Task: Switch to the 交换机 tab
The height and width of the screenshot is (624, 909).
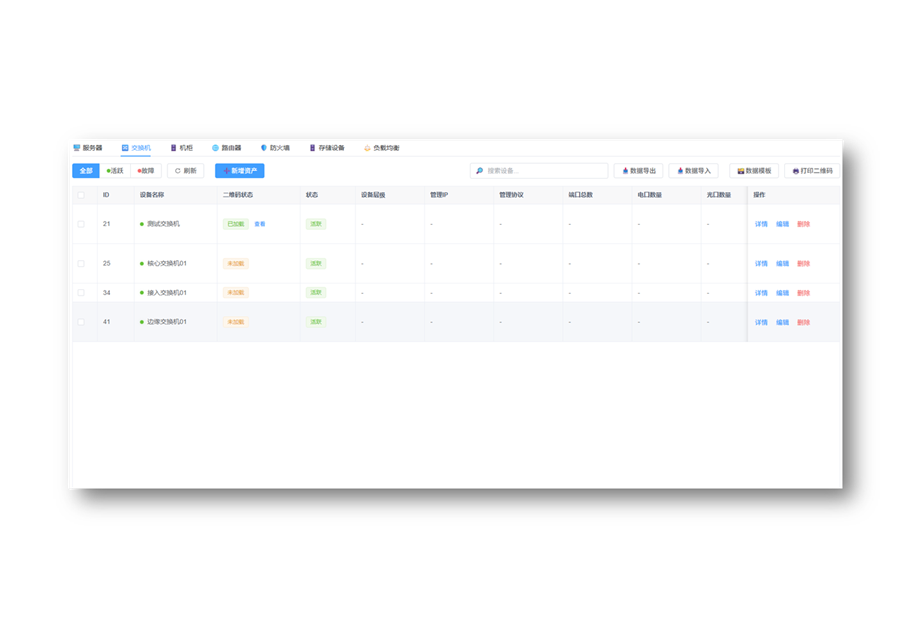Action: click(136, 148)
